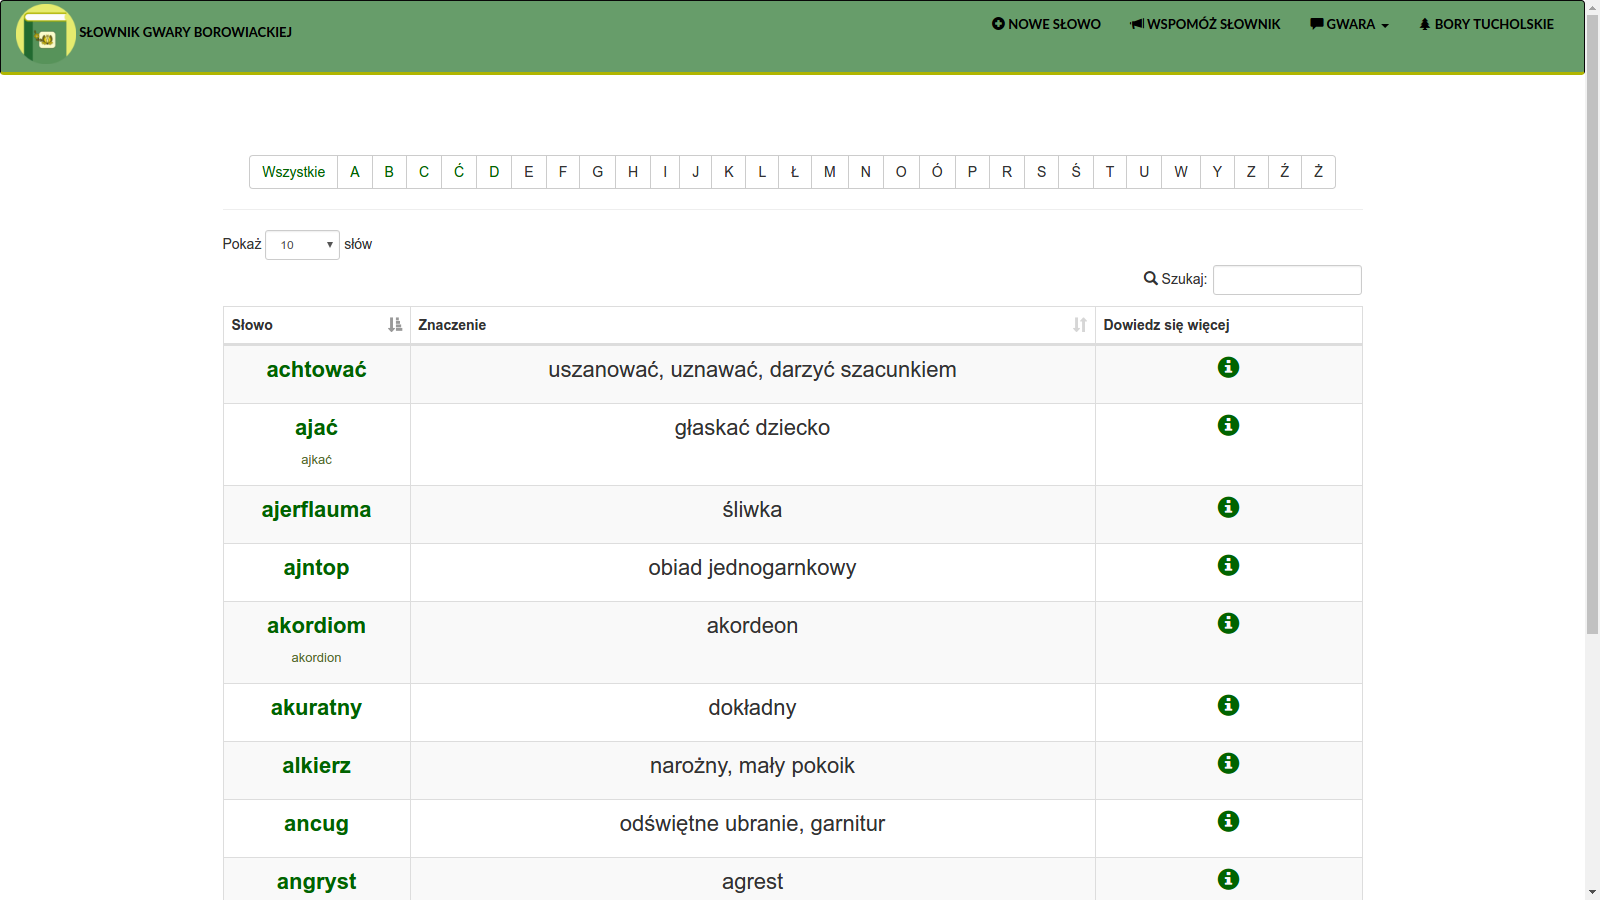This screenshot has width=1600, height=900.
Task: Go to BORY TUCHOLSKIE link
Action: (x=1486, y=24)
